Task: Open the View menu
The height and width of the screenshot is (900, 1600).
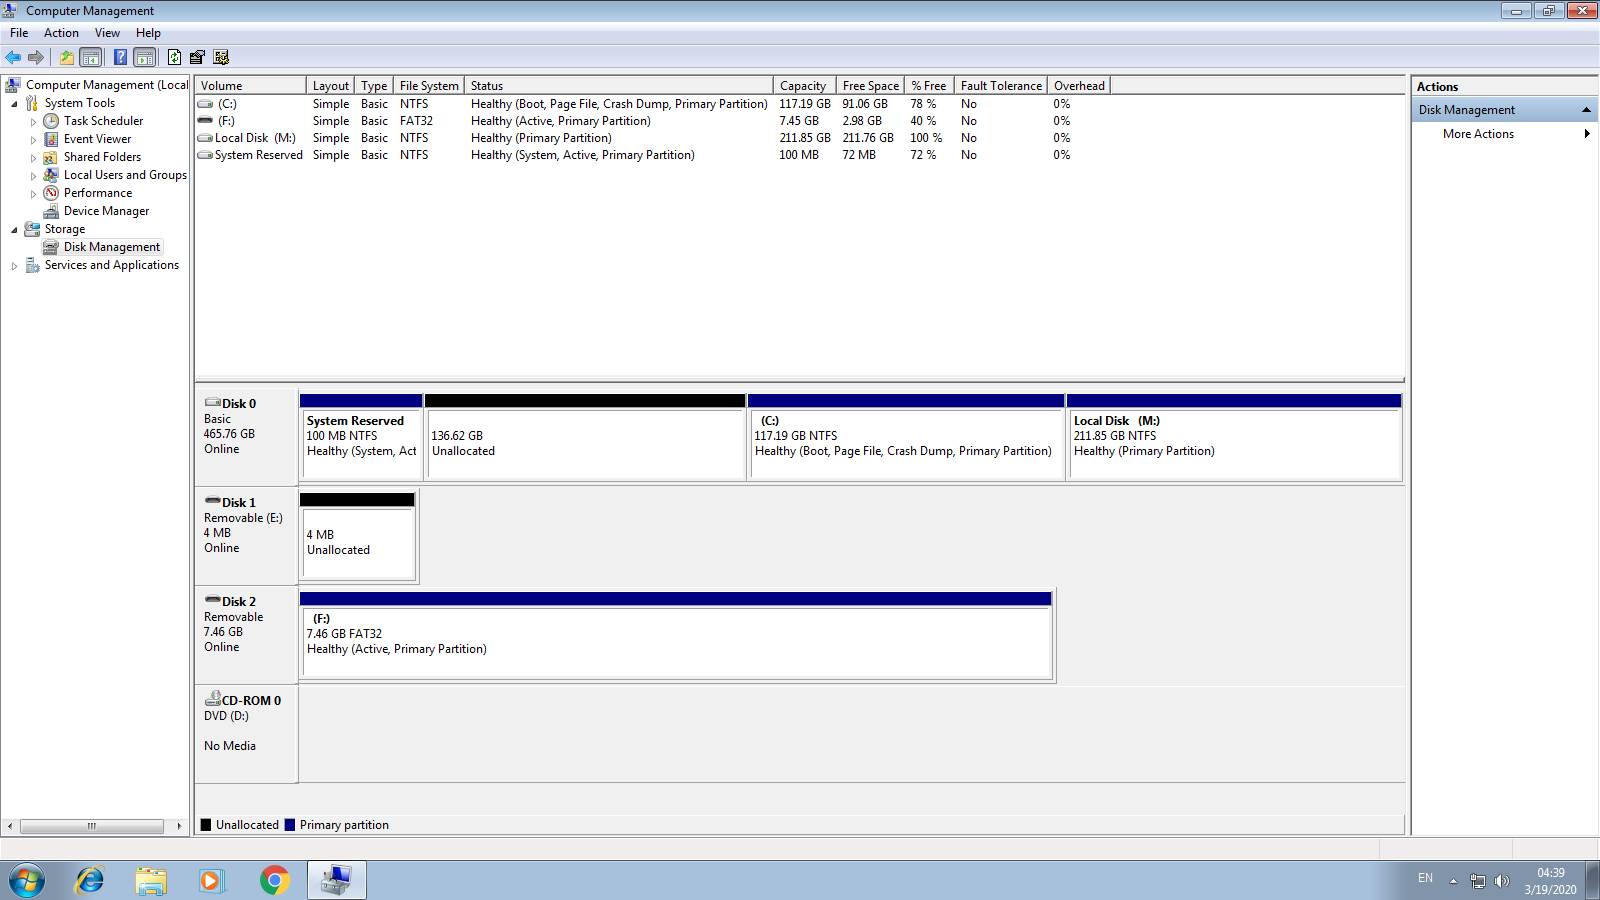Action: [x=107, y=33]
